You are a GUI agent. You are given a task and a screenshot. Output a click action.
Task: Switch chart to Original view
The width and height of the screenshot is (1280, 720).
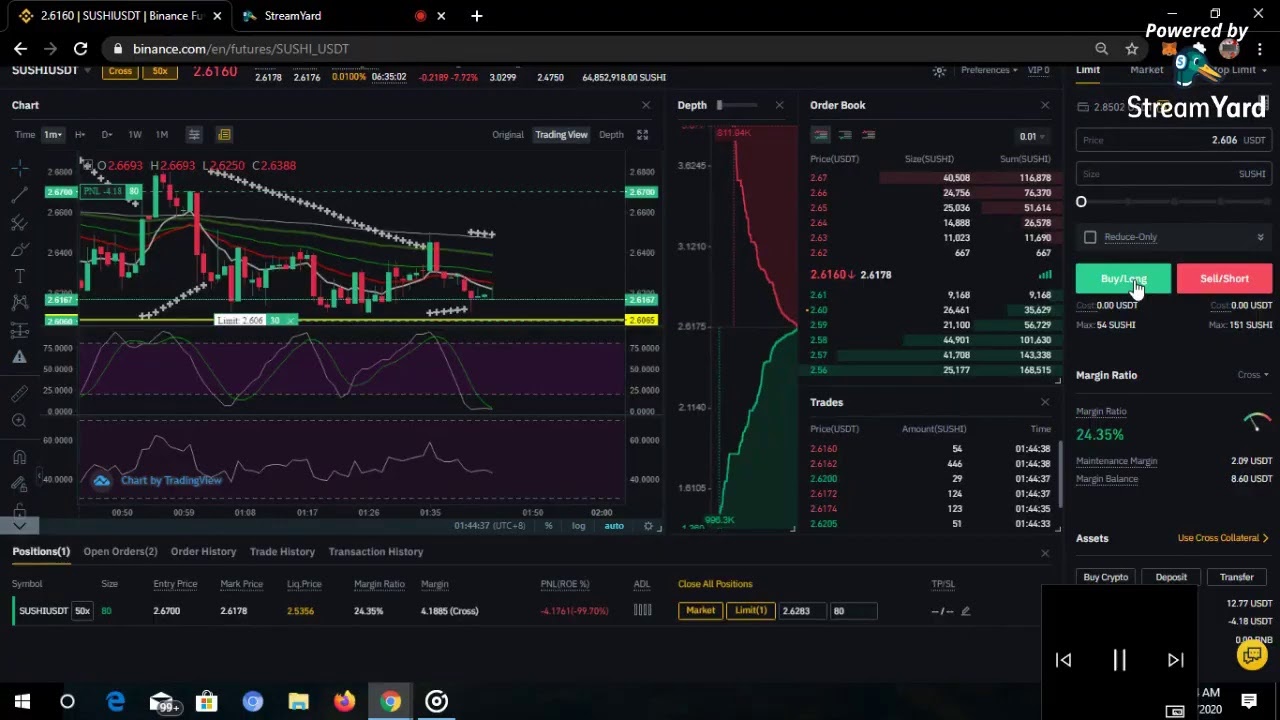point(507,135)
